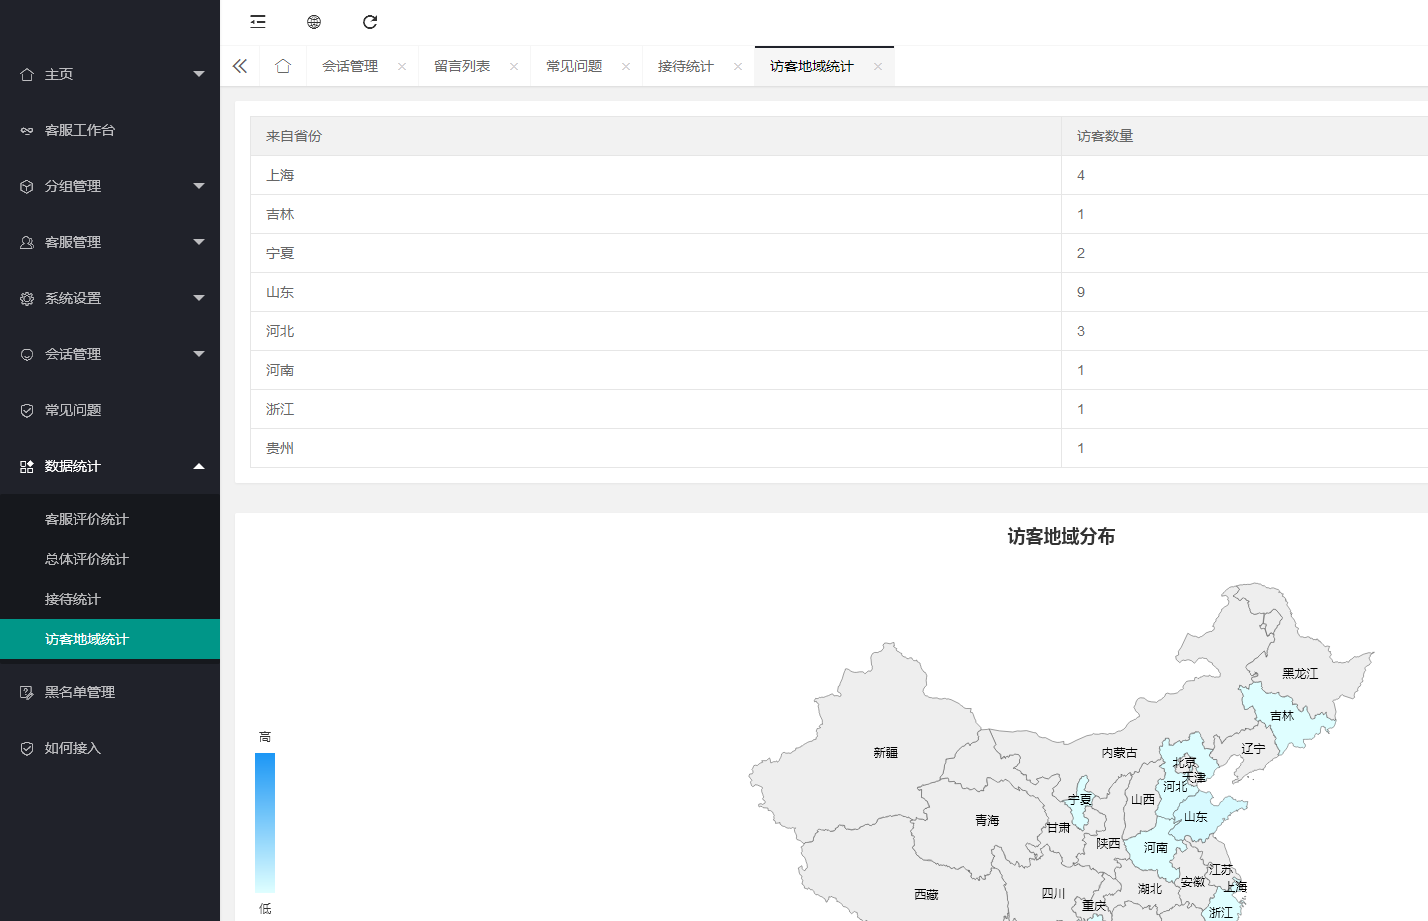
Task: Open the home tab house icon
Action: [283, 66]
